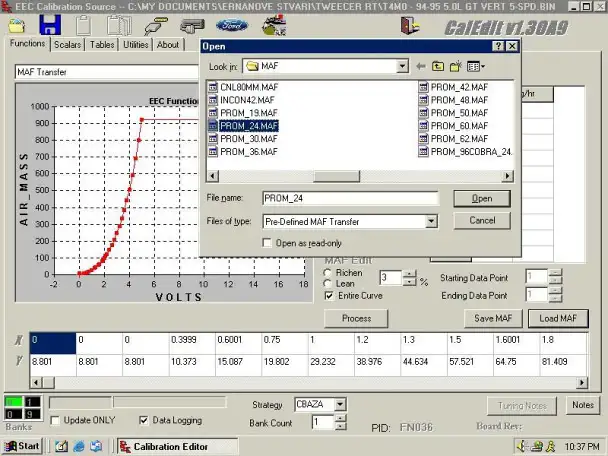
Task: Click Calibration Editor taskbar button
Action: 178,447
